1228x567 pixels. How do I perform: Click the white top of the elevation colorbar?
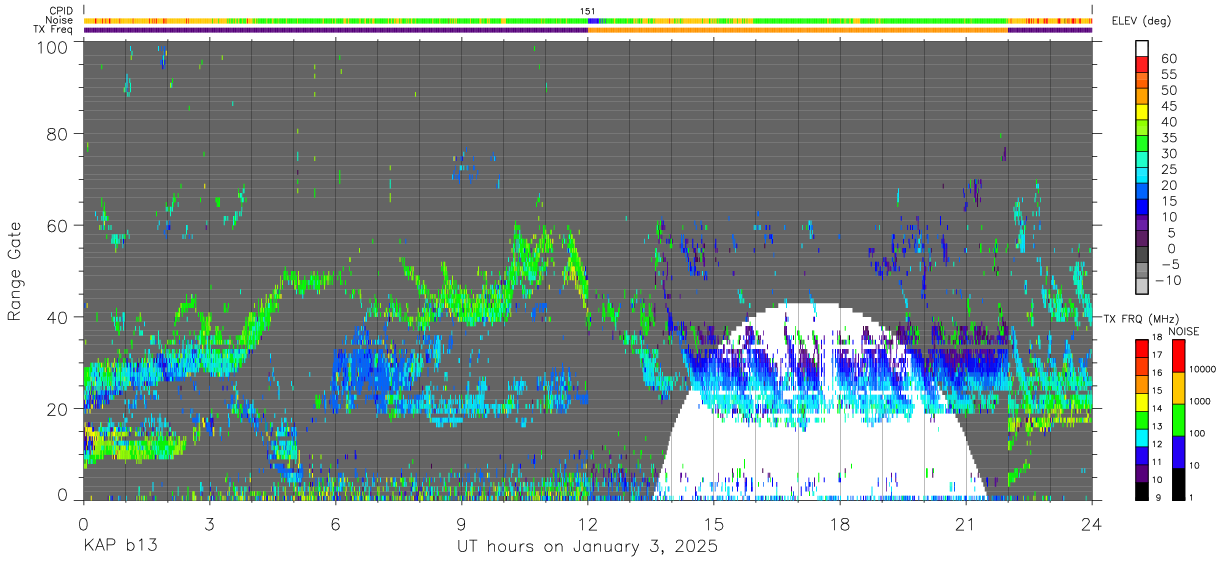1142,47
